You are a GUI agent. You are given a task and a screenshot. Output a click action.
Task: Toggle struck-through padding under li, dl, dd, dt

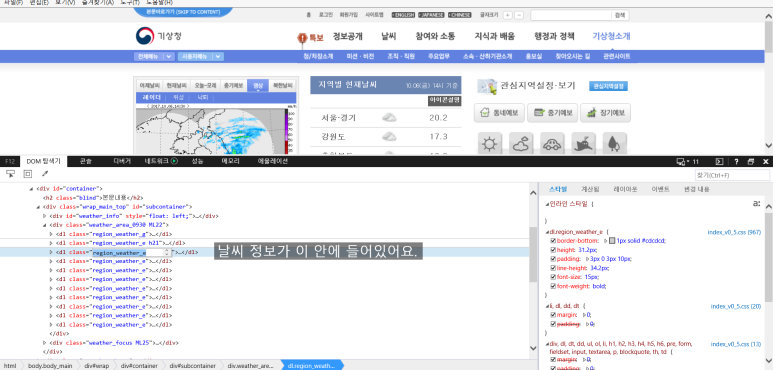[x=553, y=324]
